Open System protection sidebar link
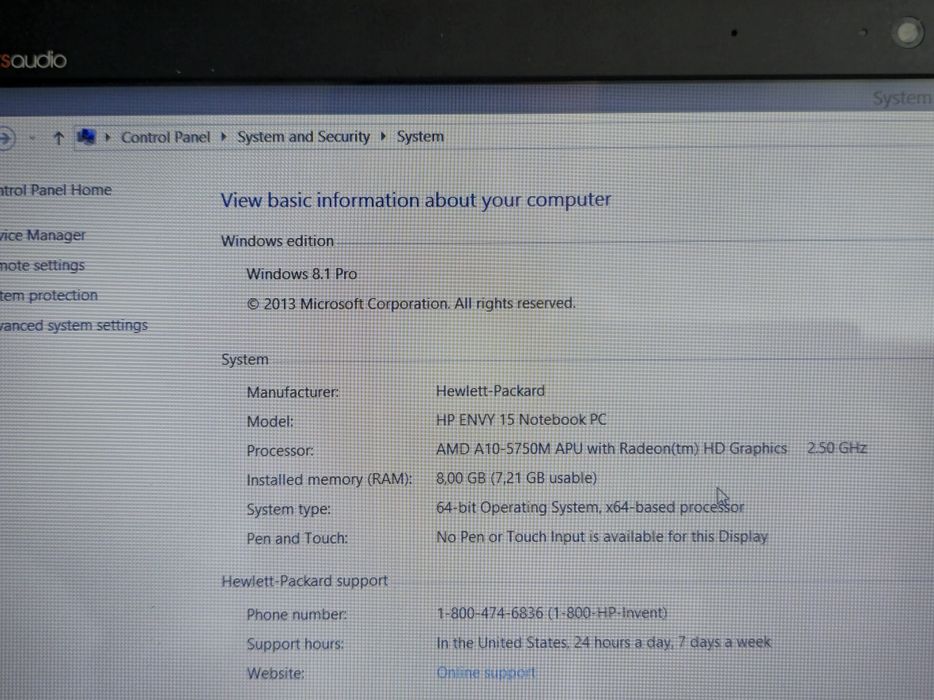934x700 pixels. [49, 295]
